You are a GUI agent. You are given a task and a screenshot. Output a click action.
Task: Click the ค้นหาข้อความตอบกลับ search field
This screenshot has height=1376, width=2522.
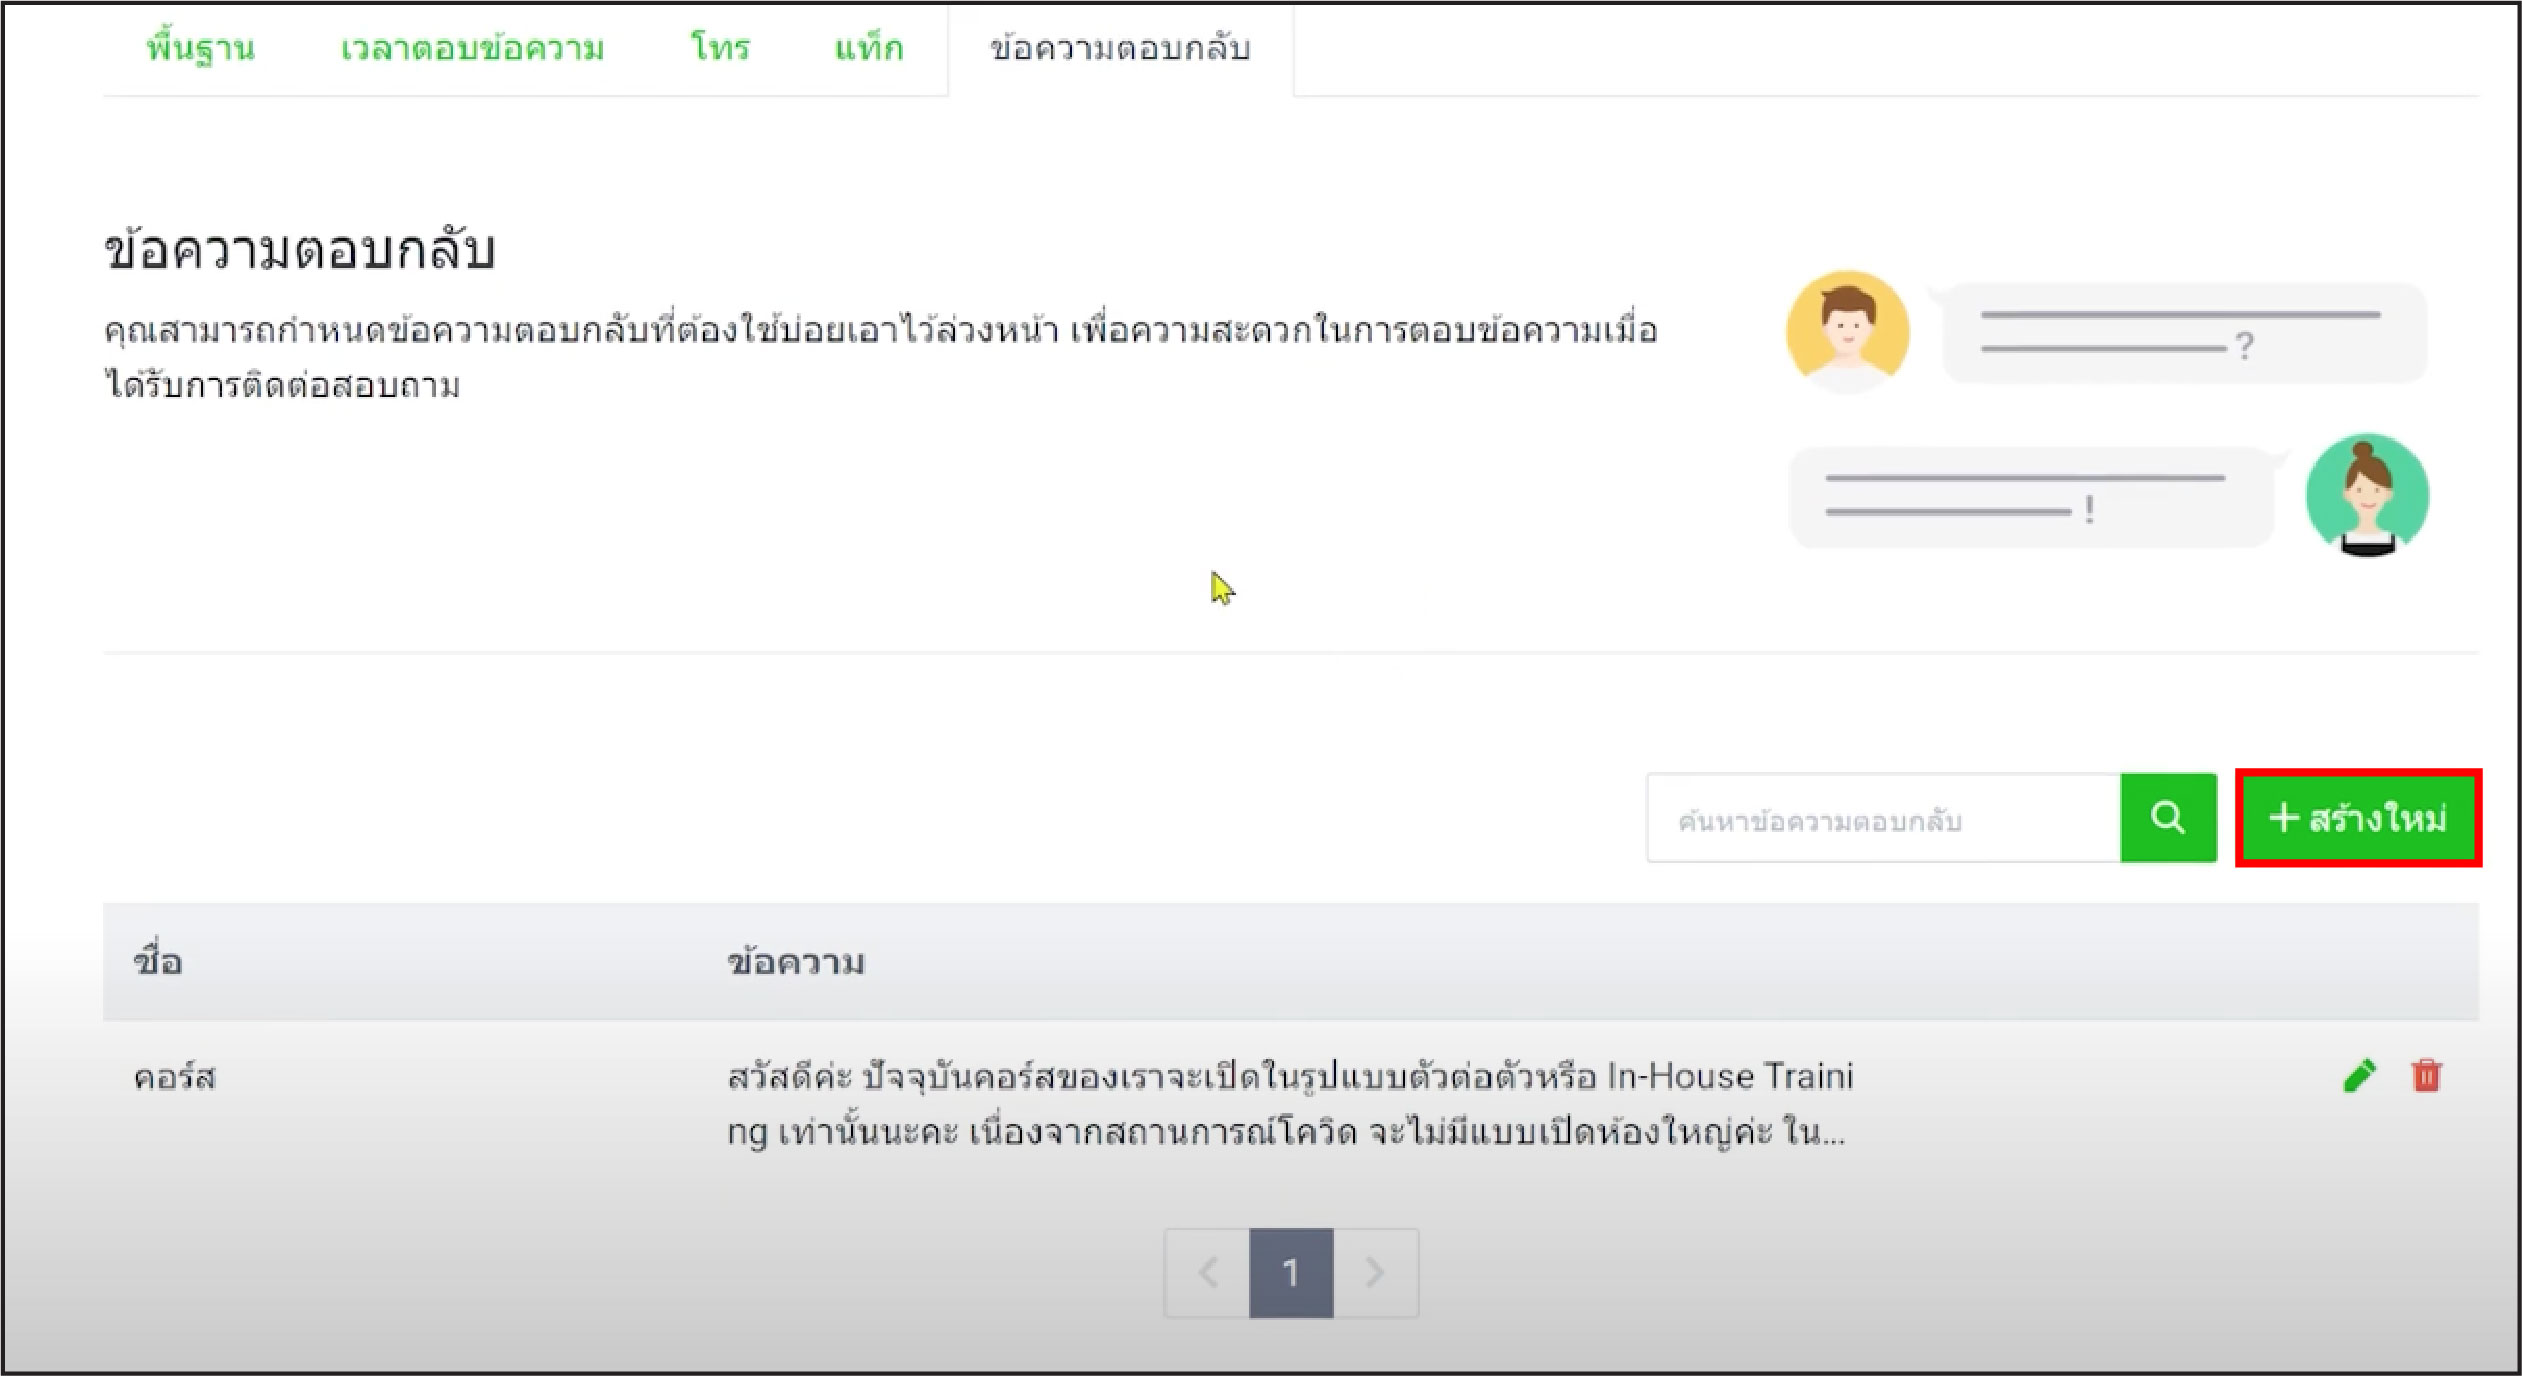click(1883, 818)
